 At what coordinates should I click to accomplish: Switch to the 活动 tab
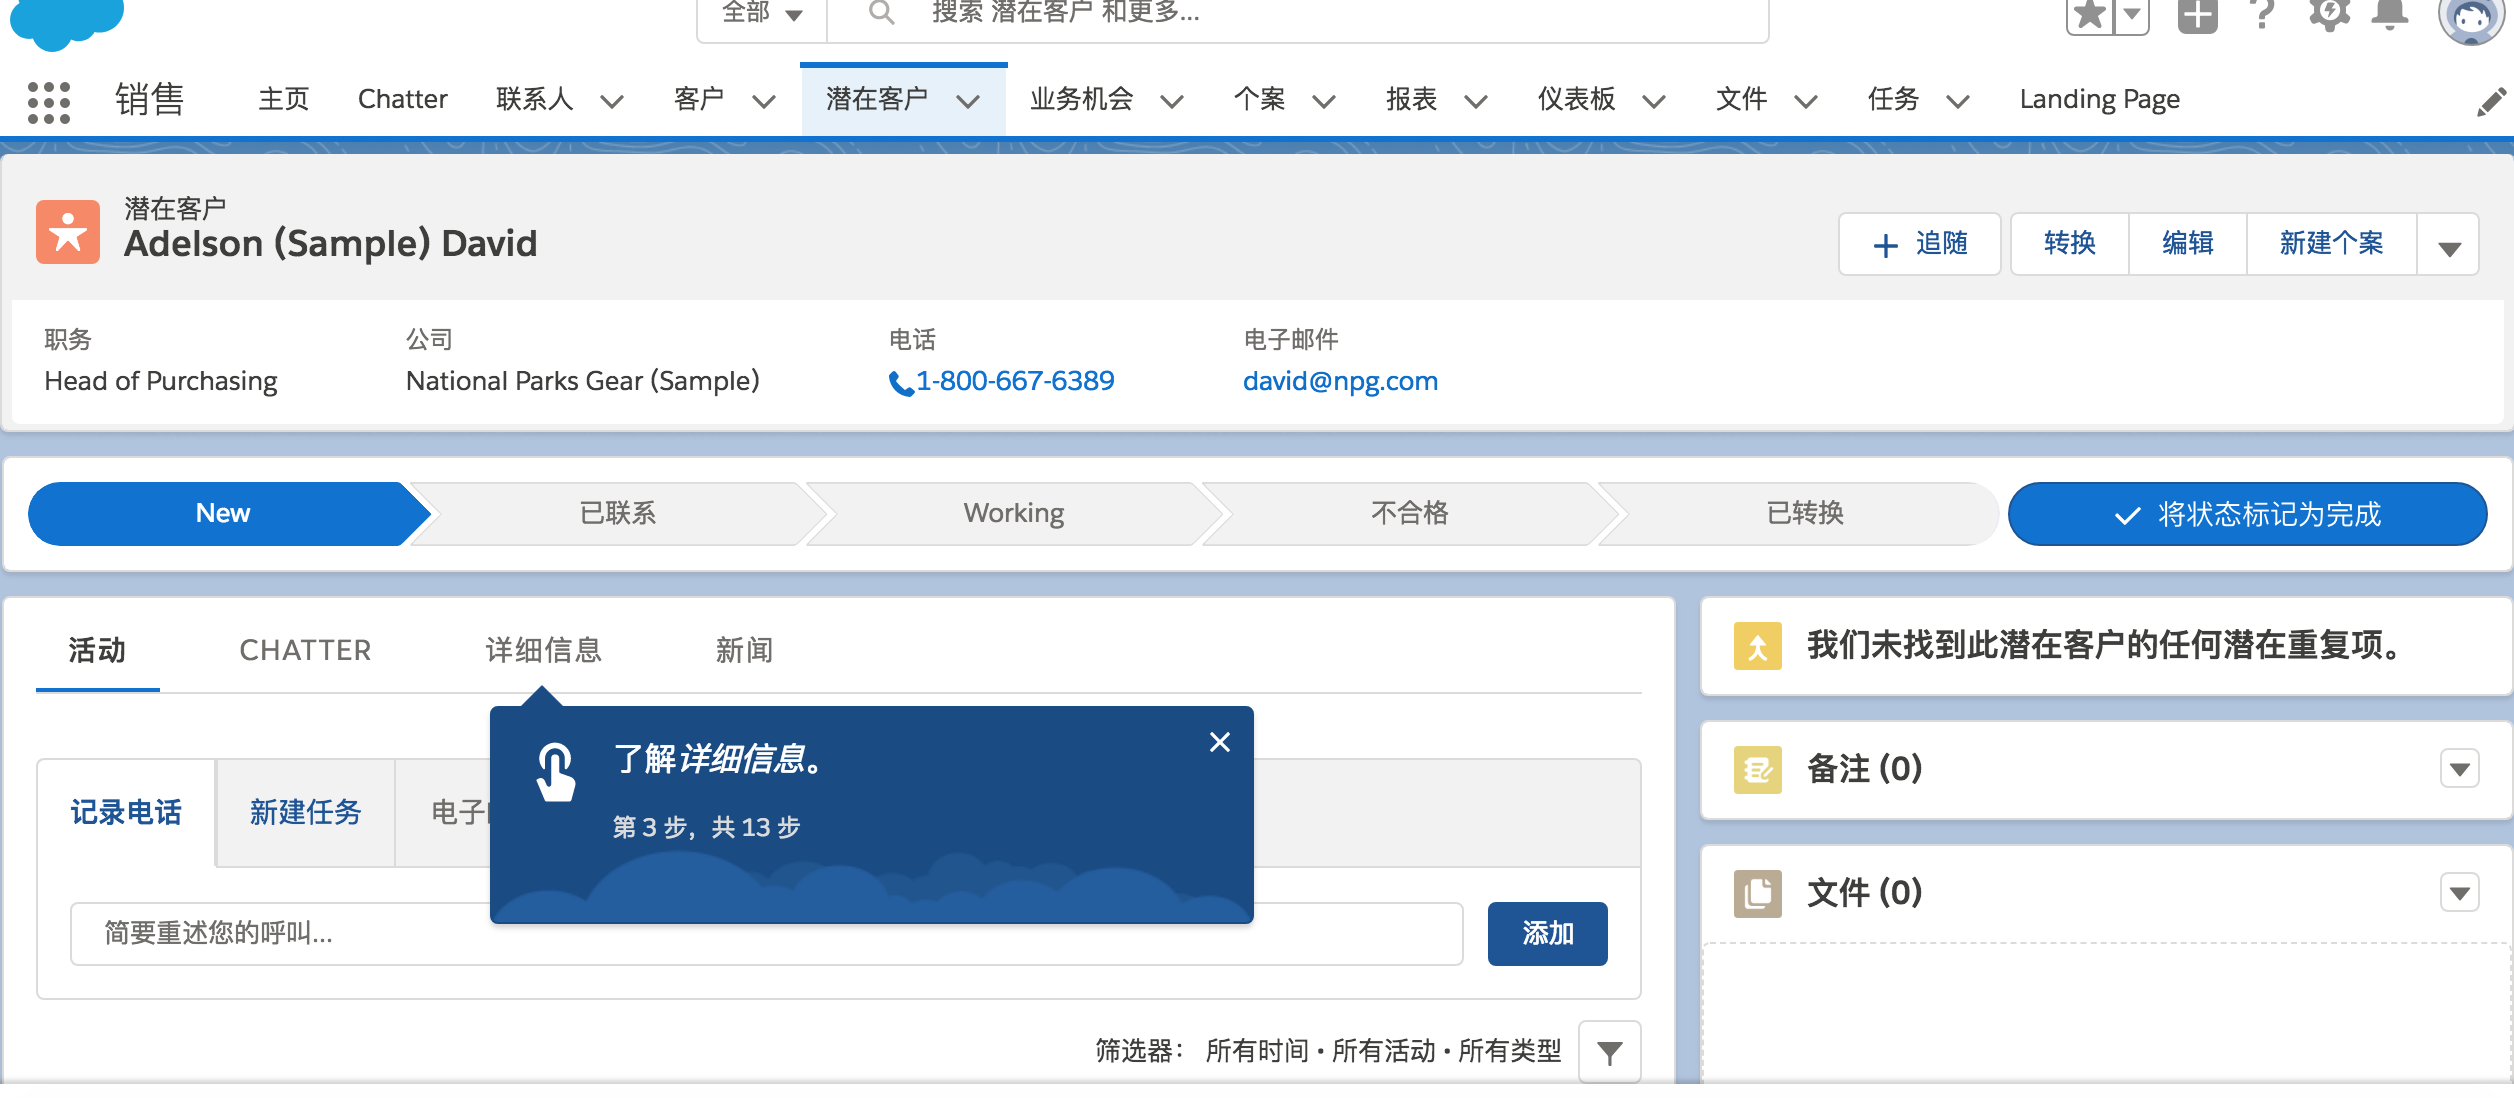coord(97,651)
